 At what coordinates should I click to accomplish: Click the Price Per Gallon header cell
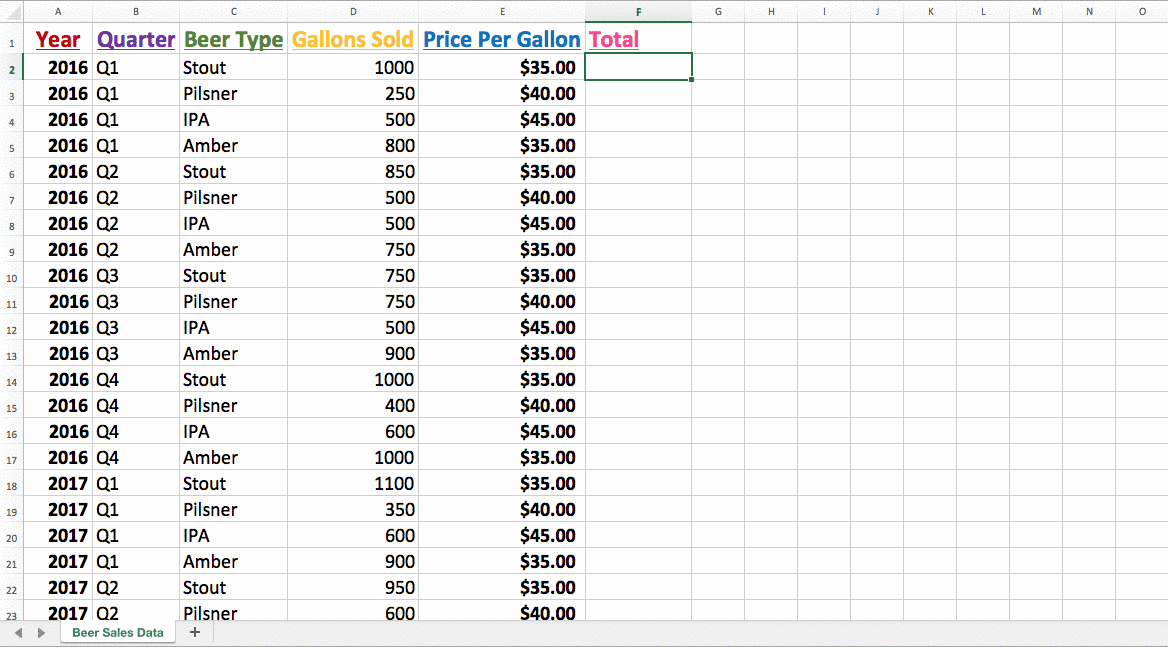(x=502, y=40)
